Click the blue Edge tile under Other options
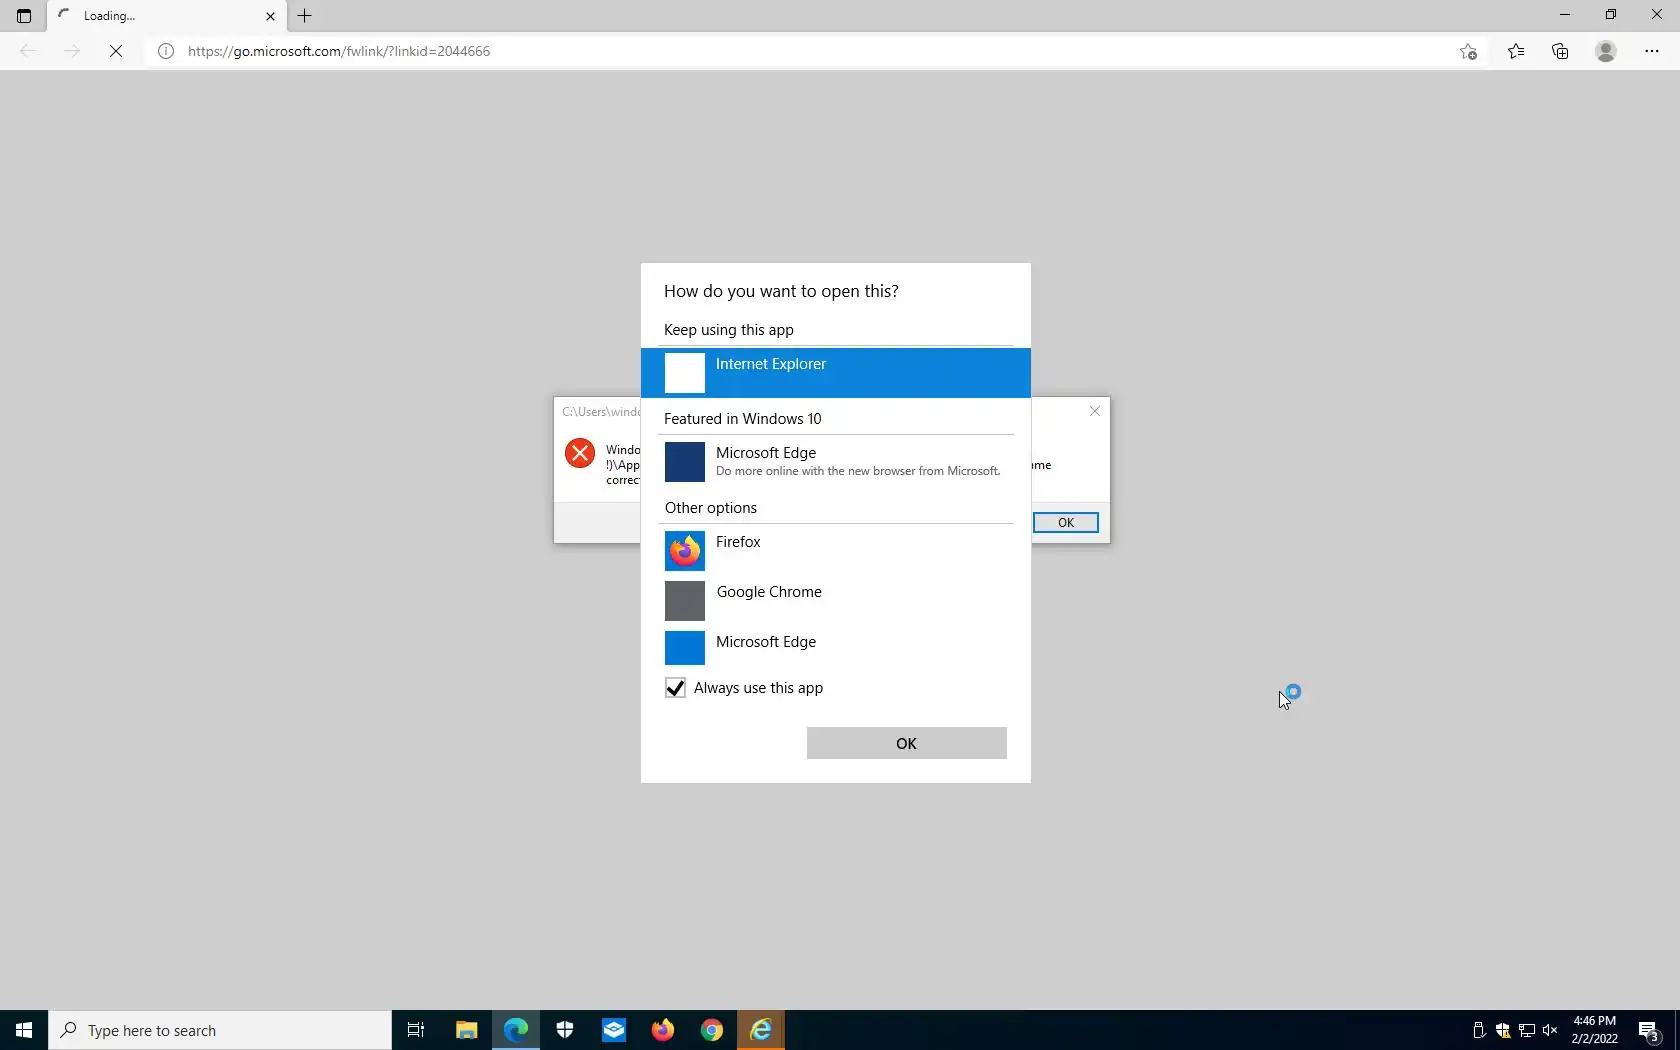Viewport: 1680px width, 1050px height. tap(685, 648)
